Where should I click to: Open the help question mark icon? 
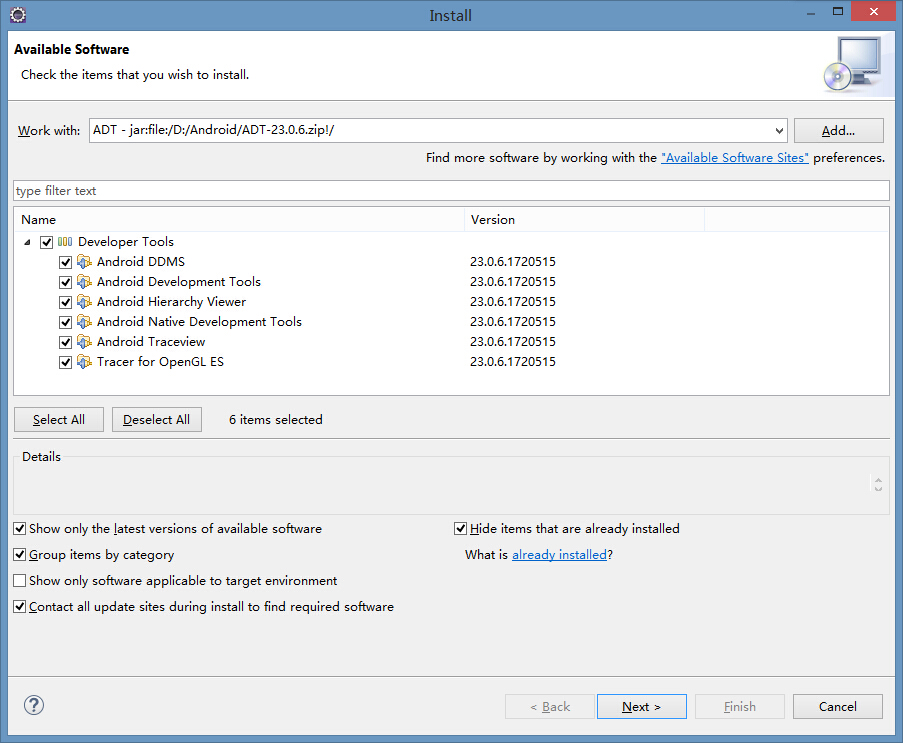[34, 706]
